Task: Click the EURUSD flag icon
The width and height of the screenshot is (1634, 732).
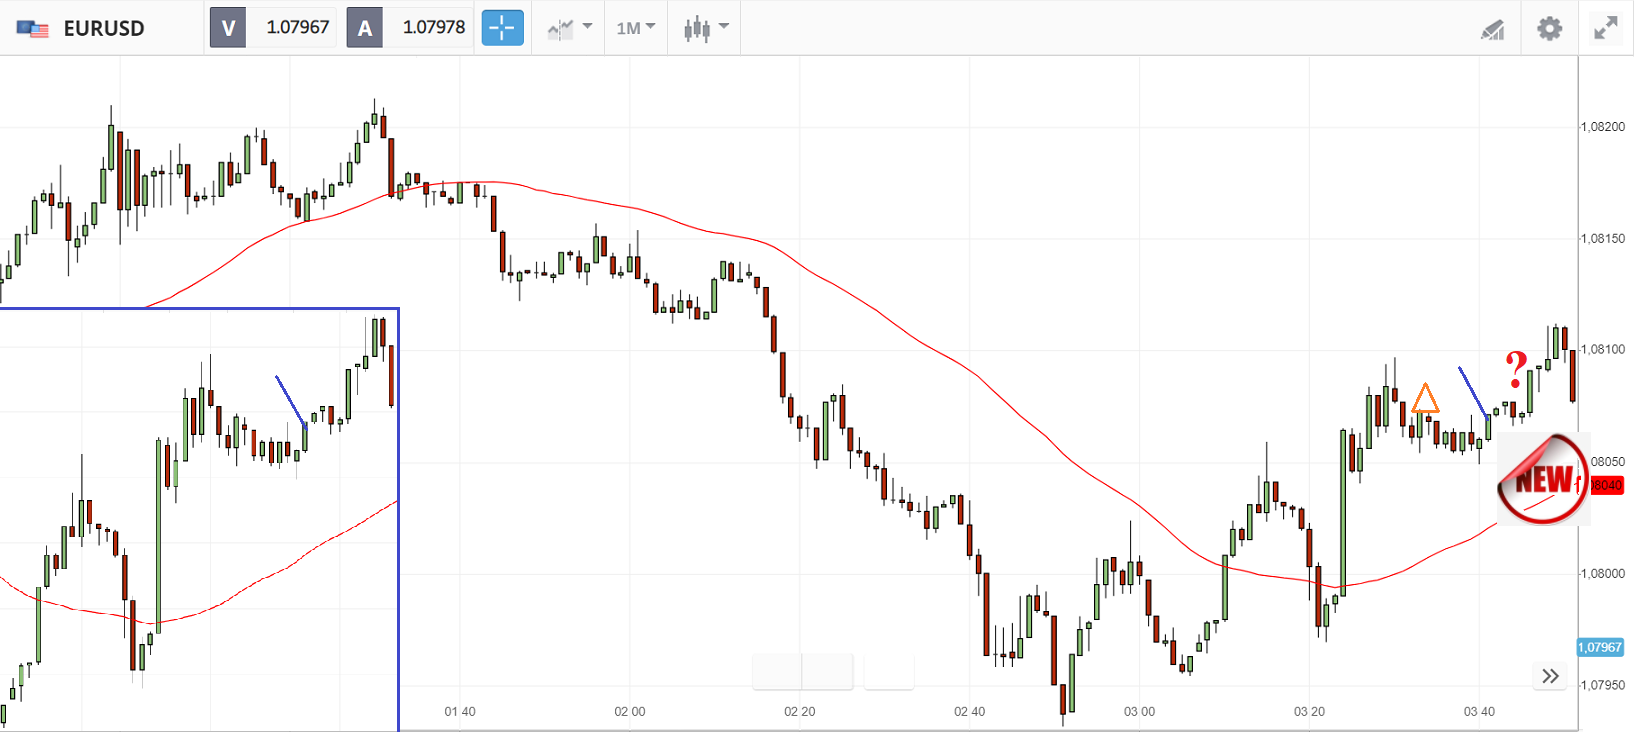Action: [33, 28]
